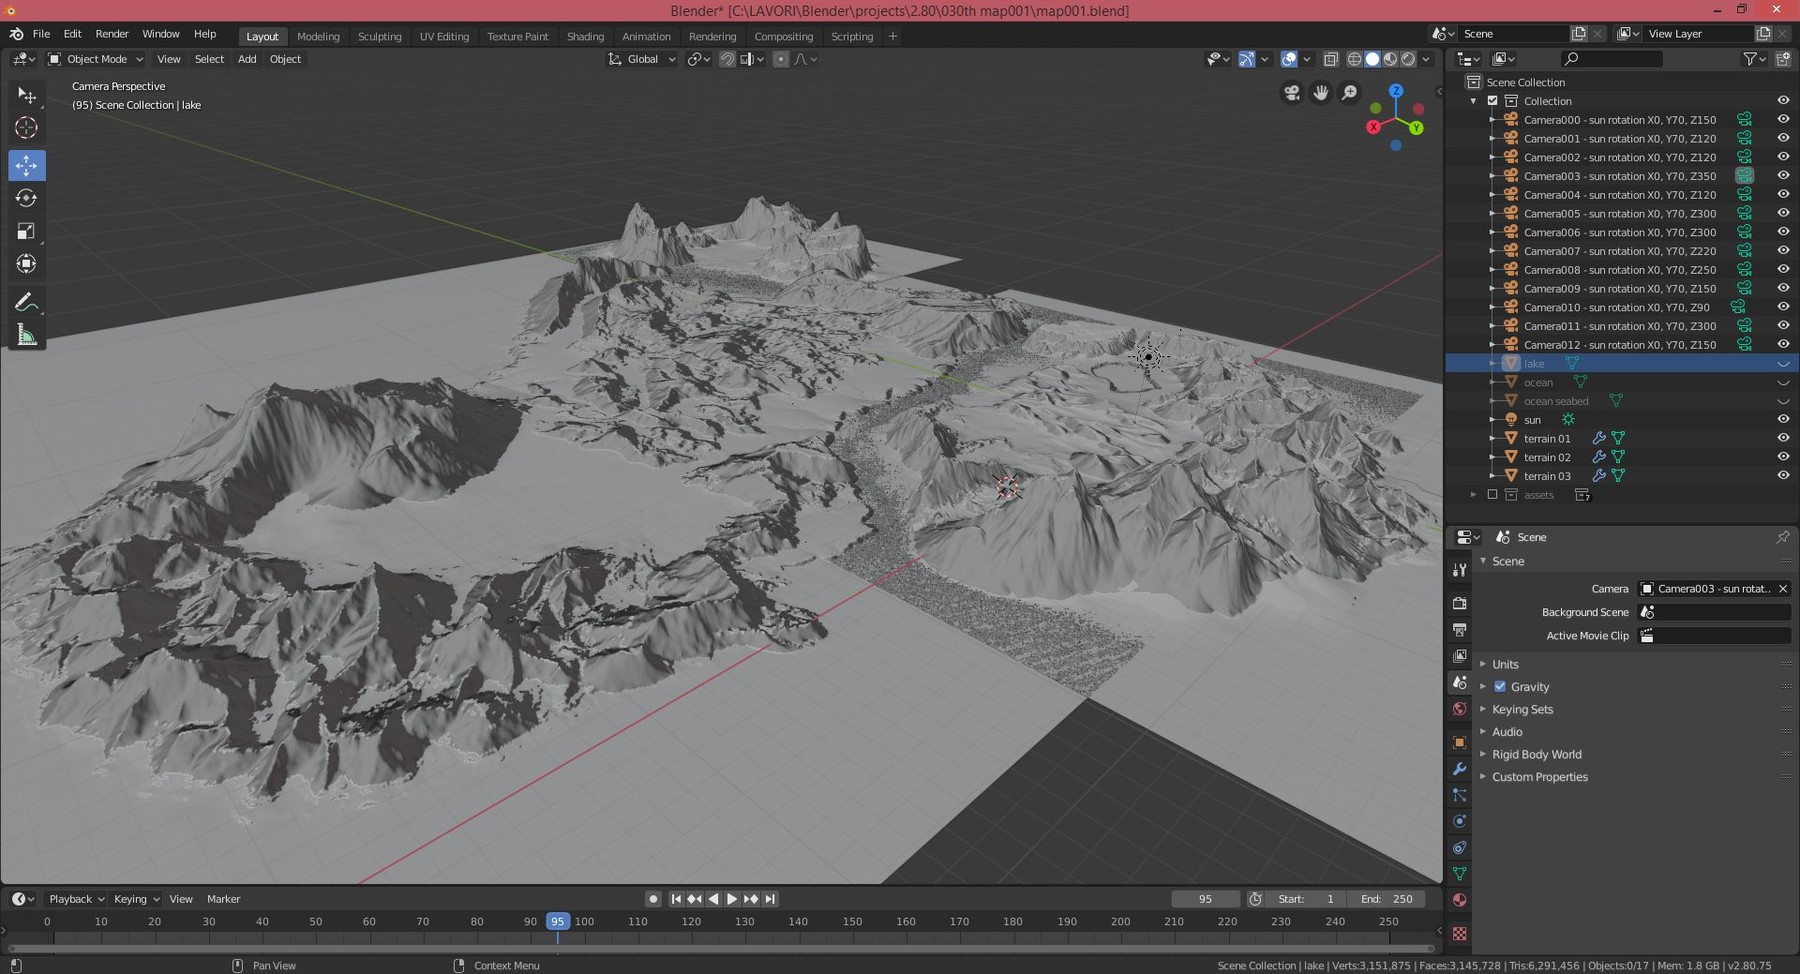1800x974 pixels.
Task: Enable the snapping magnet icon
Action: [727, 59]
